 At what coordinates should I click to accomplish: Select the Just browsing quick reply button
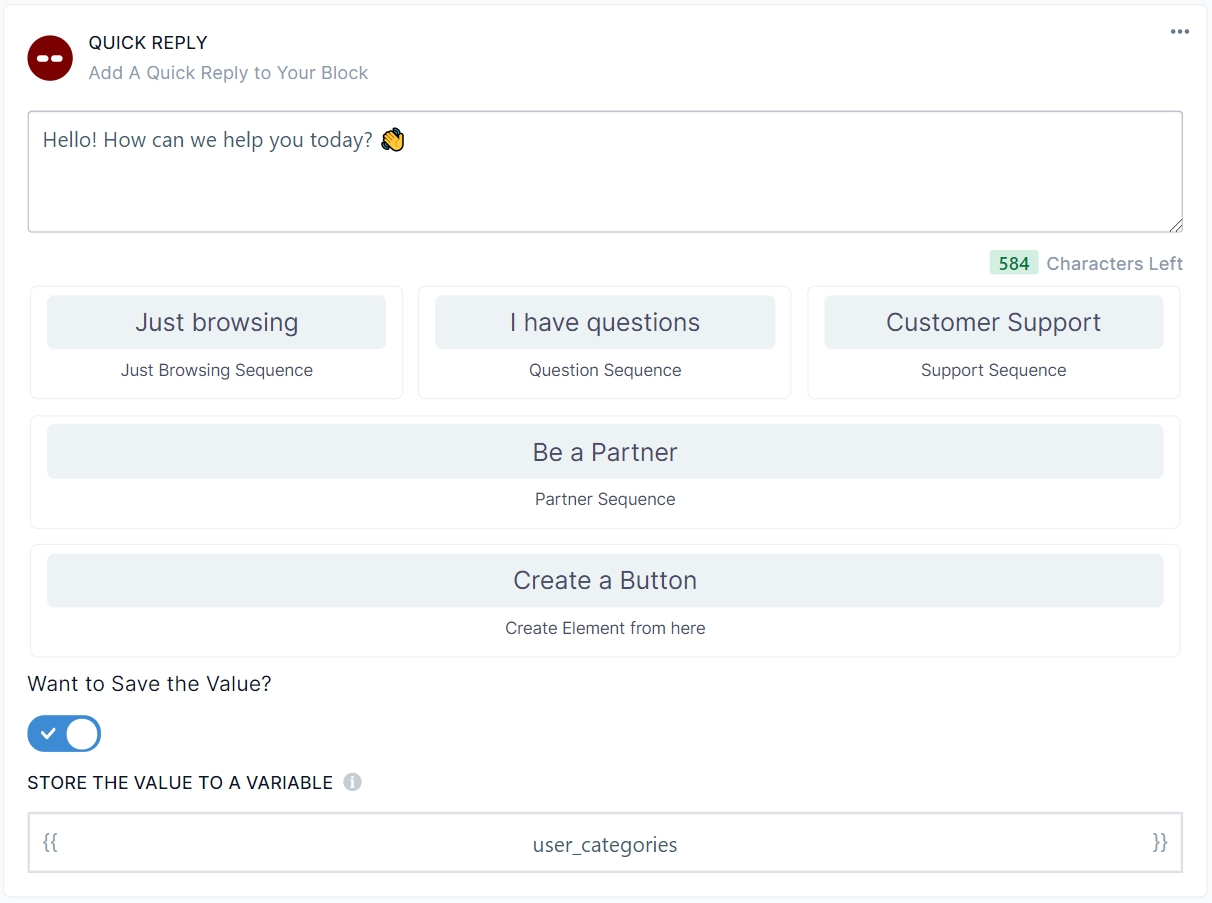pos(216,322)
